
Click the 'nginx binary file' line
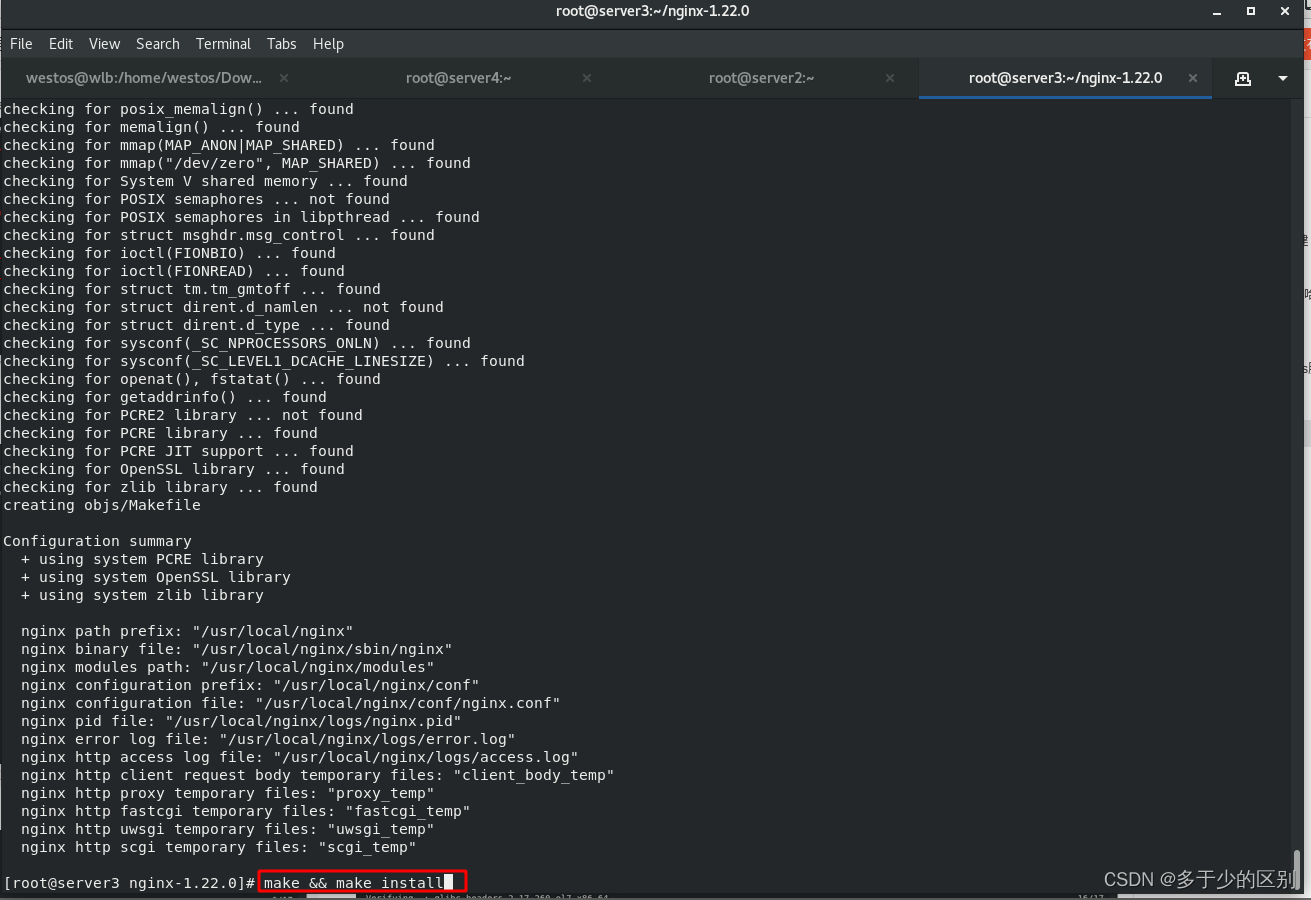point(237,649)
